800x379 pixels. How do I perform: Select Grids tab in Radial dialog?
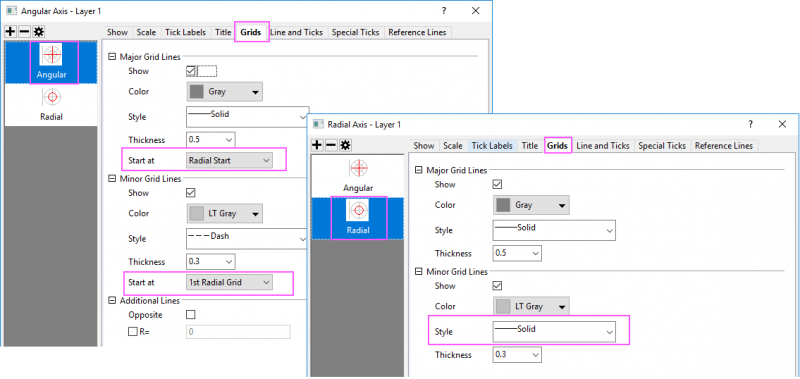558,145
